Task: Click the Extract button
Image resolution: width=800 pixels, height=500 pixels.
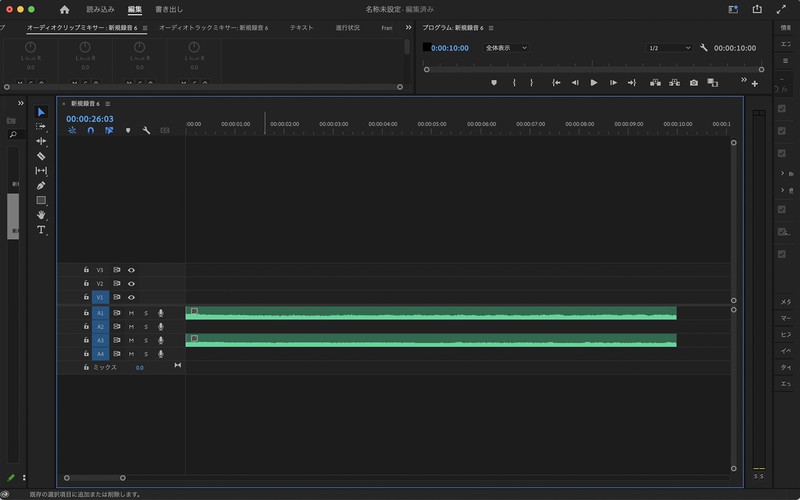Action: tap(674, 83)
